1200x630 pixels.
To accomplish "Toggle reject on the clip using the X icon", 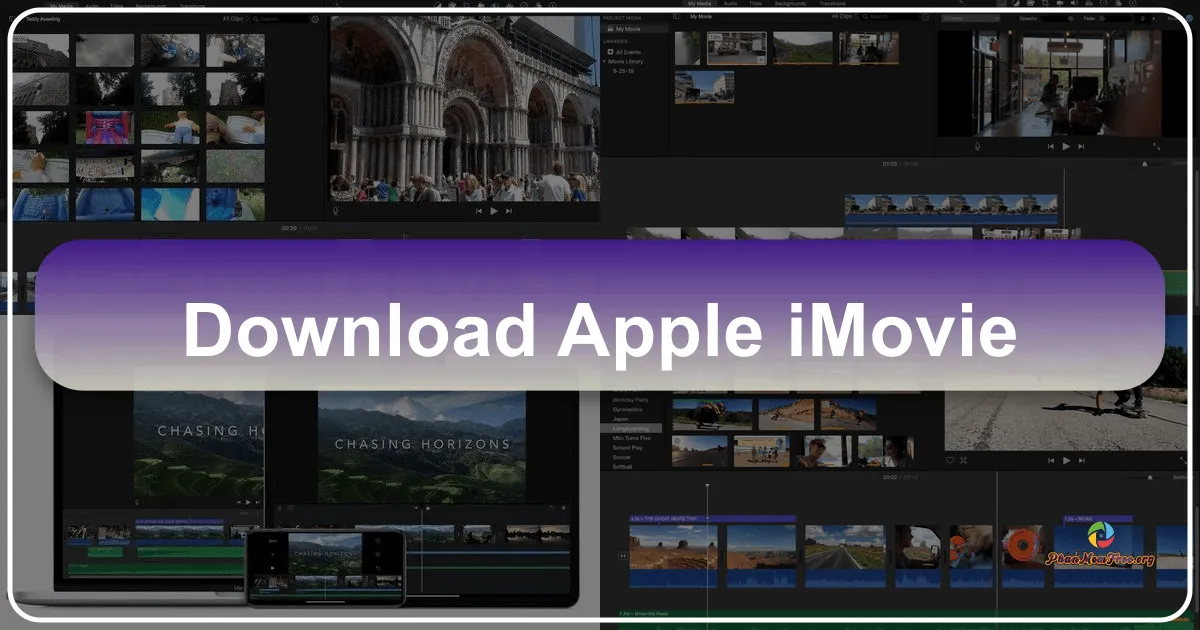I will tap(963, 460).
